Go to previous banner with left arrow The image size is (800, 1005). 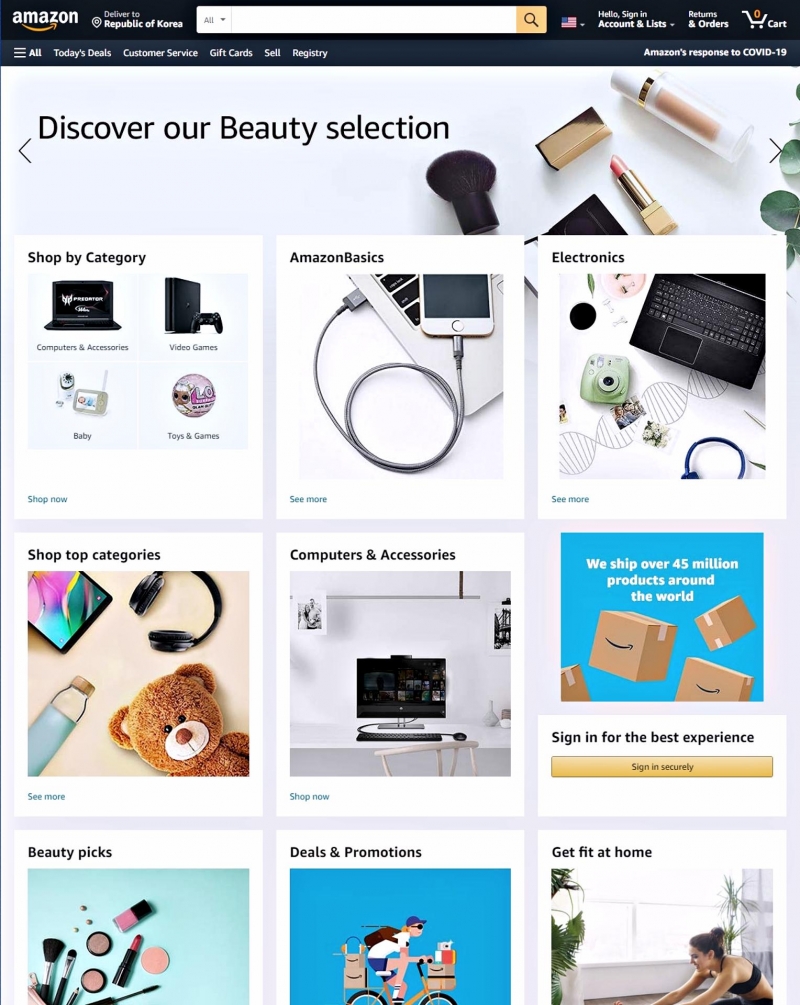click(25, 151)
